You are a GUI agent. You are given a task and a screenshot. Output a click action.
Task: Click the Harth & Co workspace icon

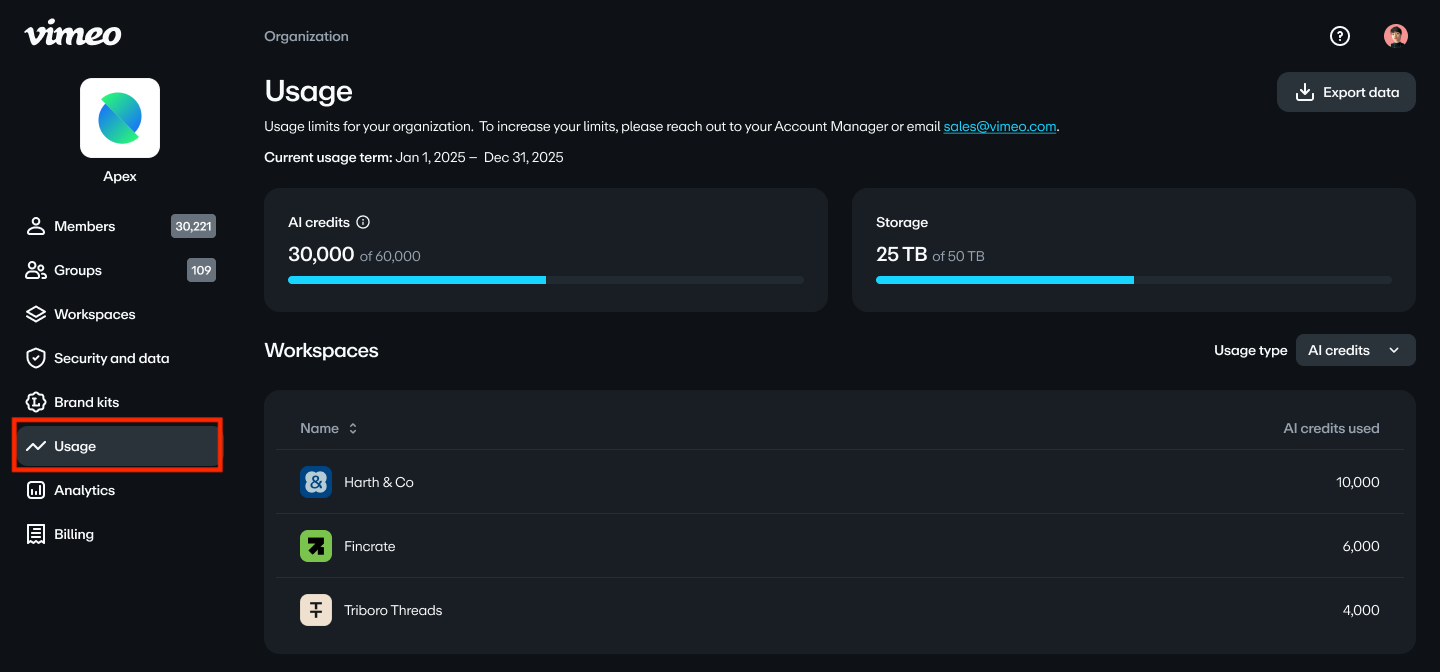coord(316,482)
